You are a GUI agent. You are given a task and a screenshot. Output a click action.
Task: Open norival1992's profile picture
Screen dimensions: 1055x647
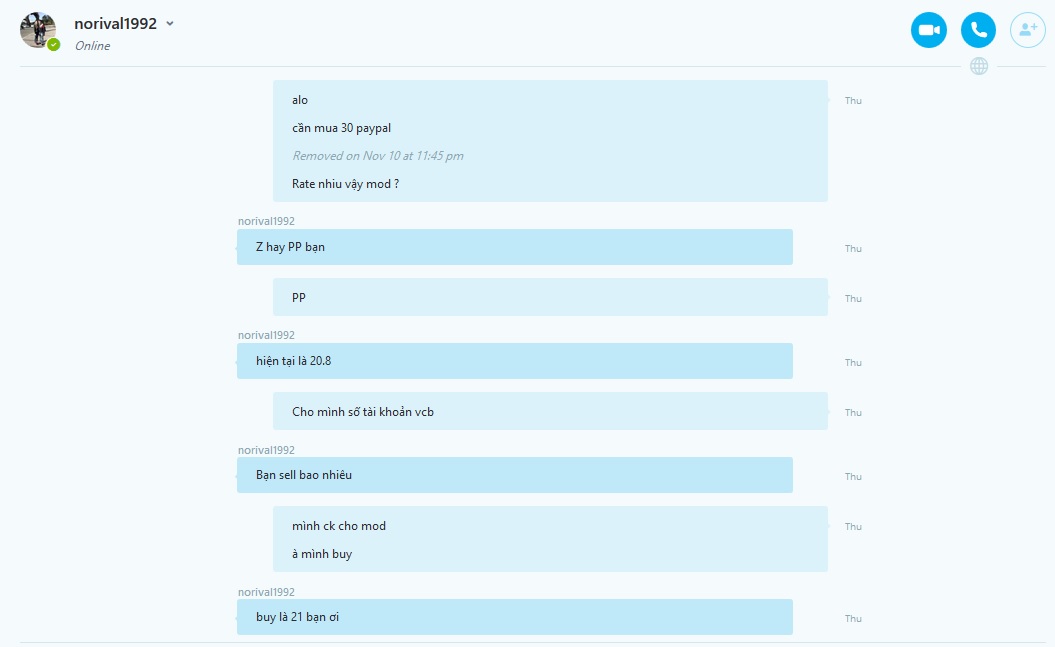(x=38, y=30)
